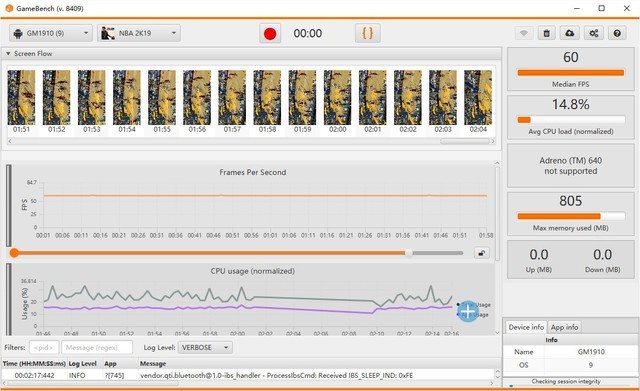This screenshot has width=640, height=391.
Task: Upload session with the cloud icon
Action: pyautogui.click(x=570, y=33)
